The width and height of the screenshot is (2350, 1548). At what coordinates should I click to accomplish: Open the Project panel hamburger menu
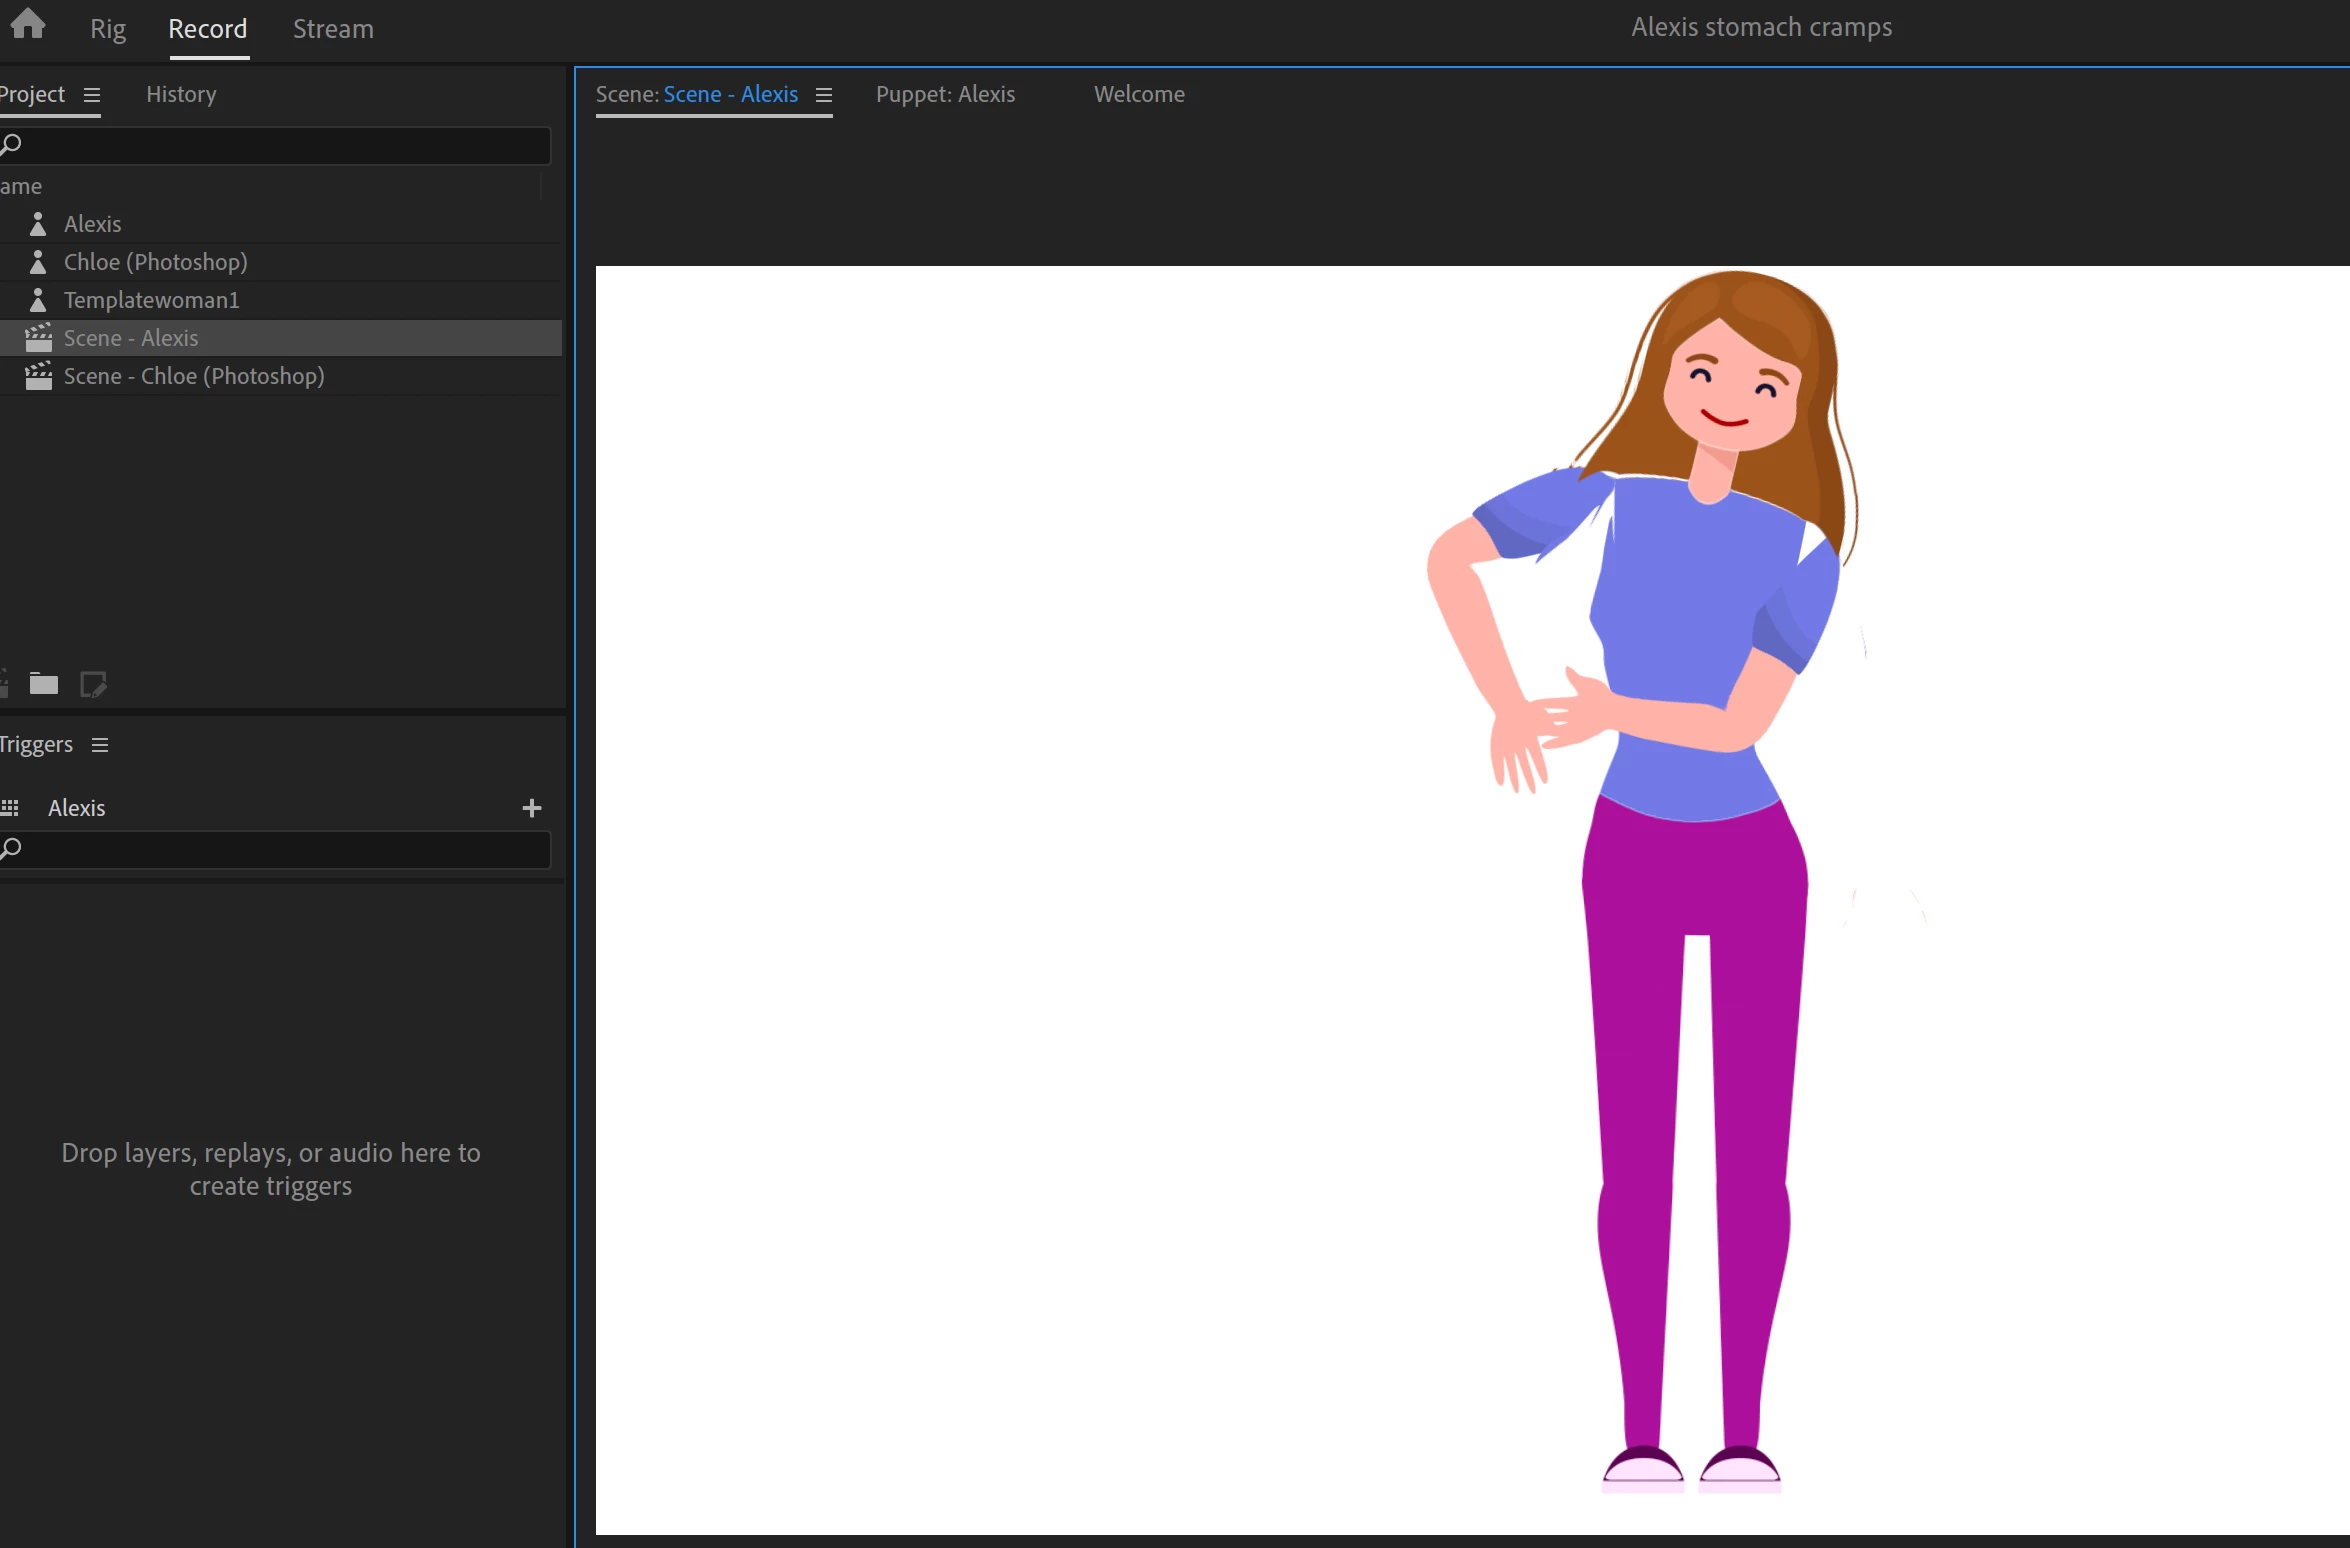(92, 95)
